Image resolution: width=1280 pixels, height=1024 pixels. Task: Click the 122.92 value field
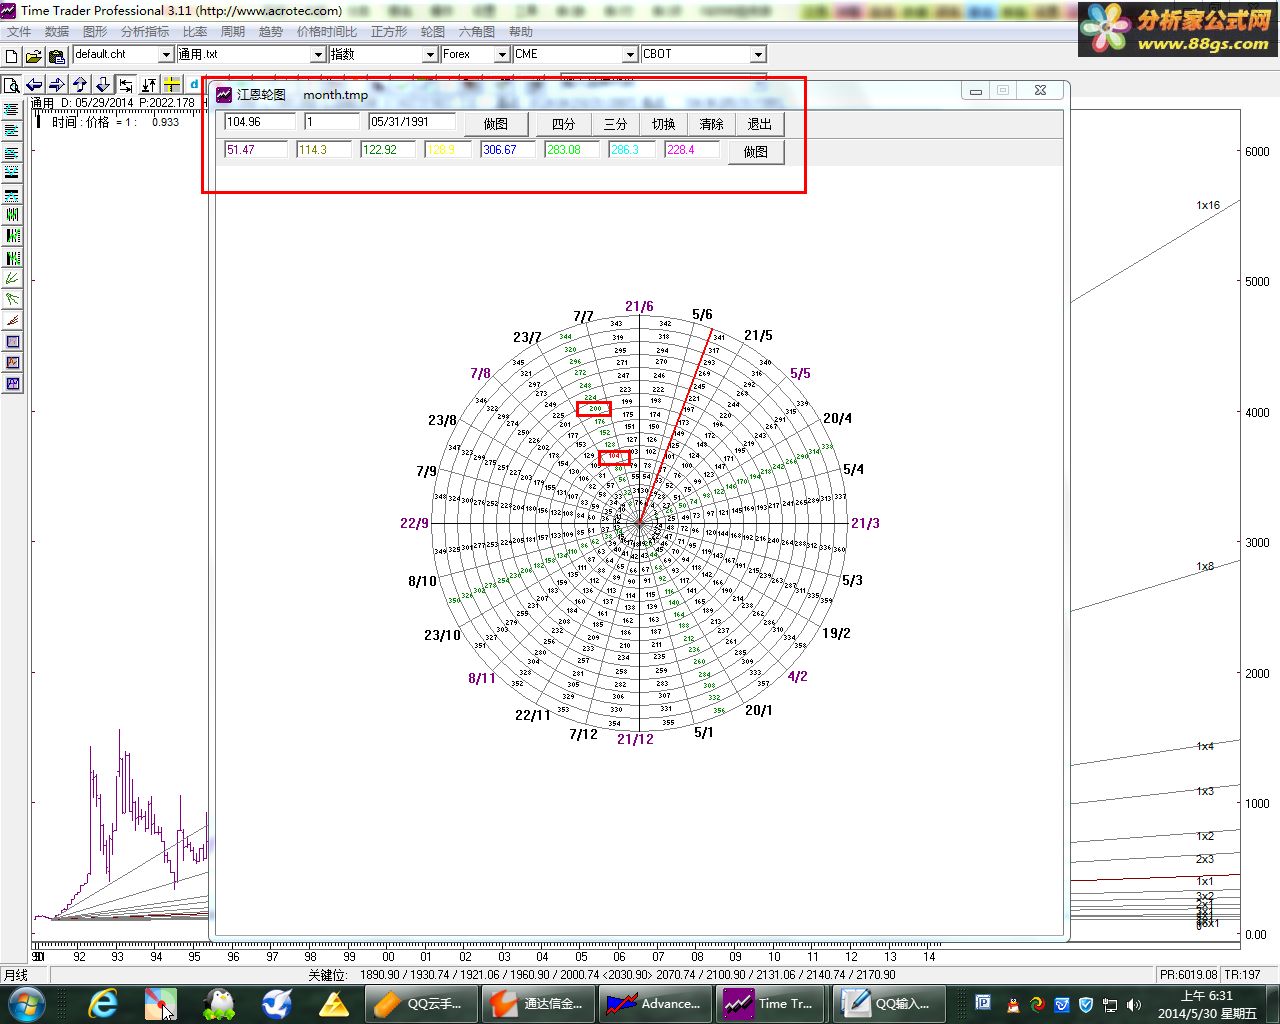(x=389, y=150)
